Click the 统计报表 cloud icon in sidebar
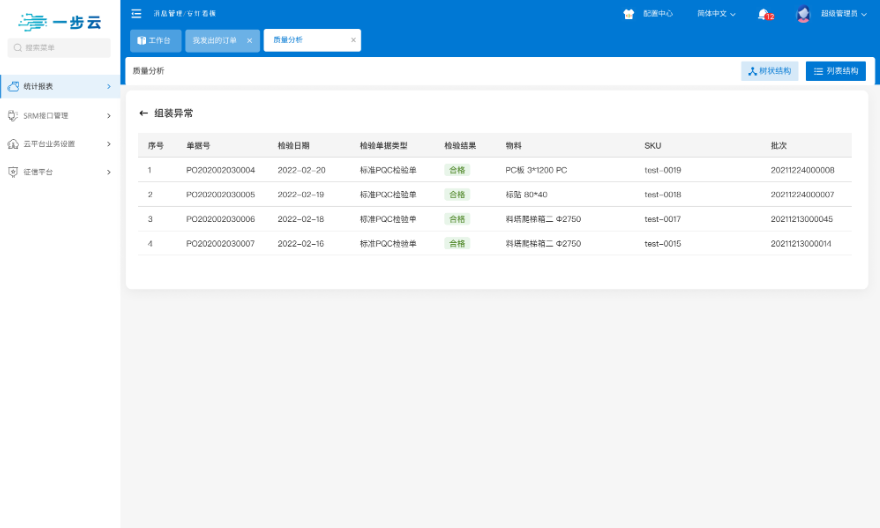Viewport: 880px width, 528px height. point(13,87)
